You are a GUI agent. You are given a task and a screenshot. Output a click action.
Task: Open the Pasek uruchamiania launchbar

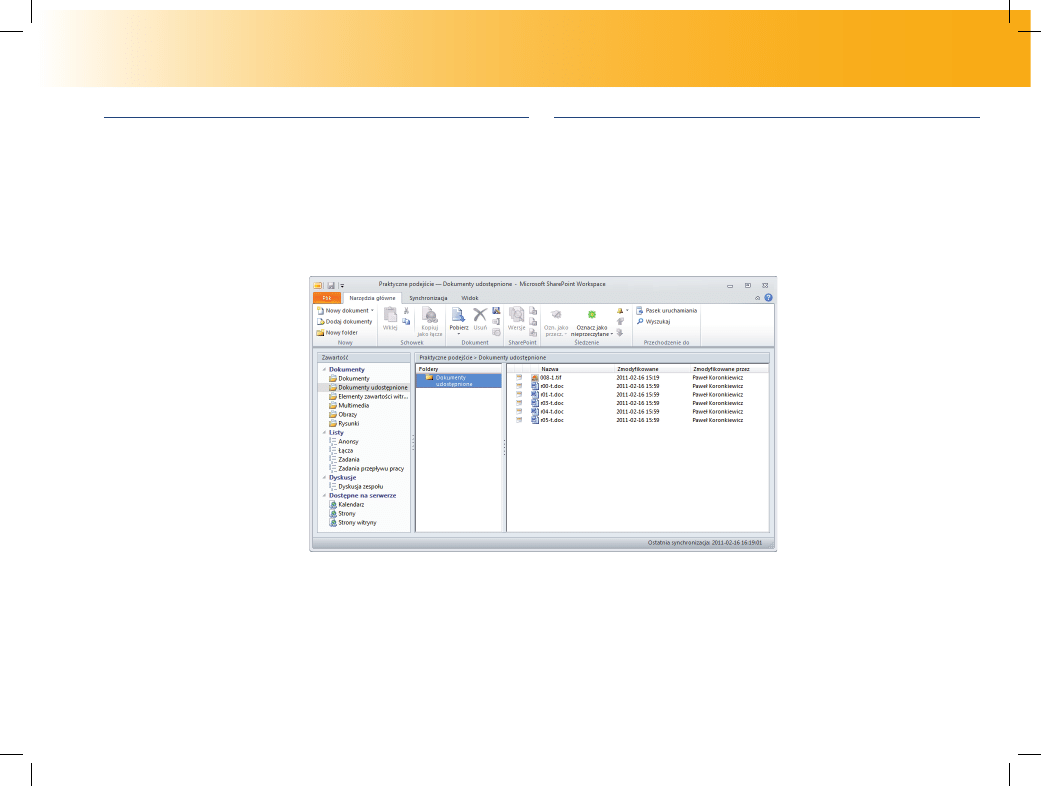pos(666,311)
